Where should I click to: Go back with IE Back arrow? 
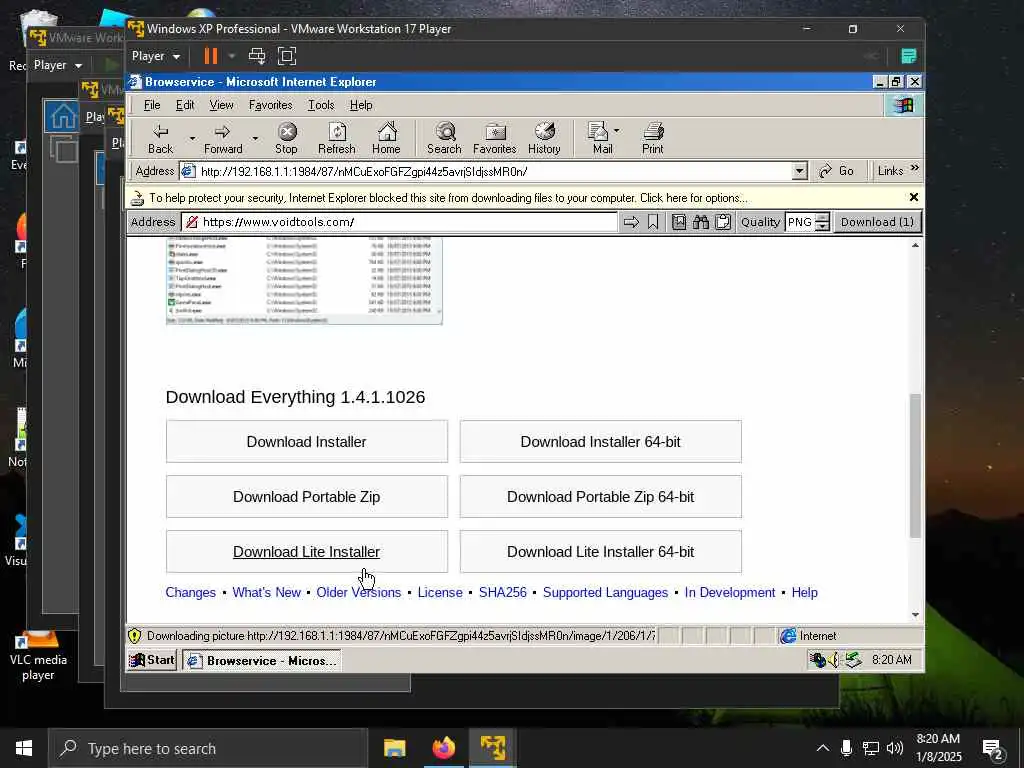160,138
